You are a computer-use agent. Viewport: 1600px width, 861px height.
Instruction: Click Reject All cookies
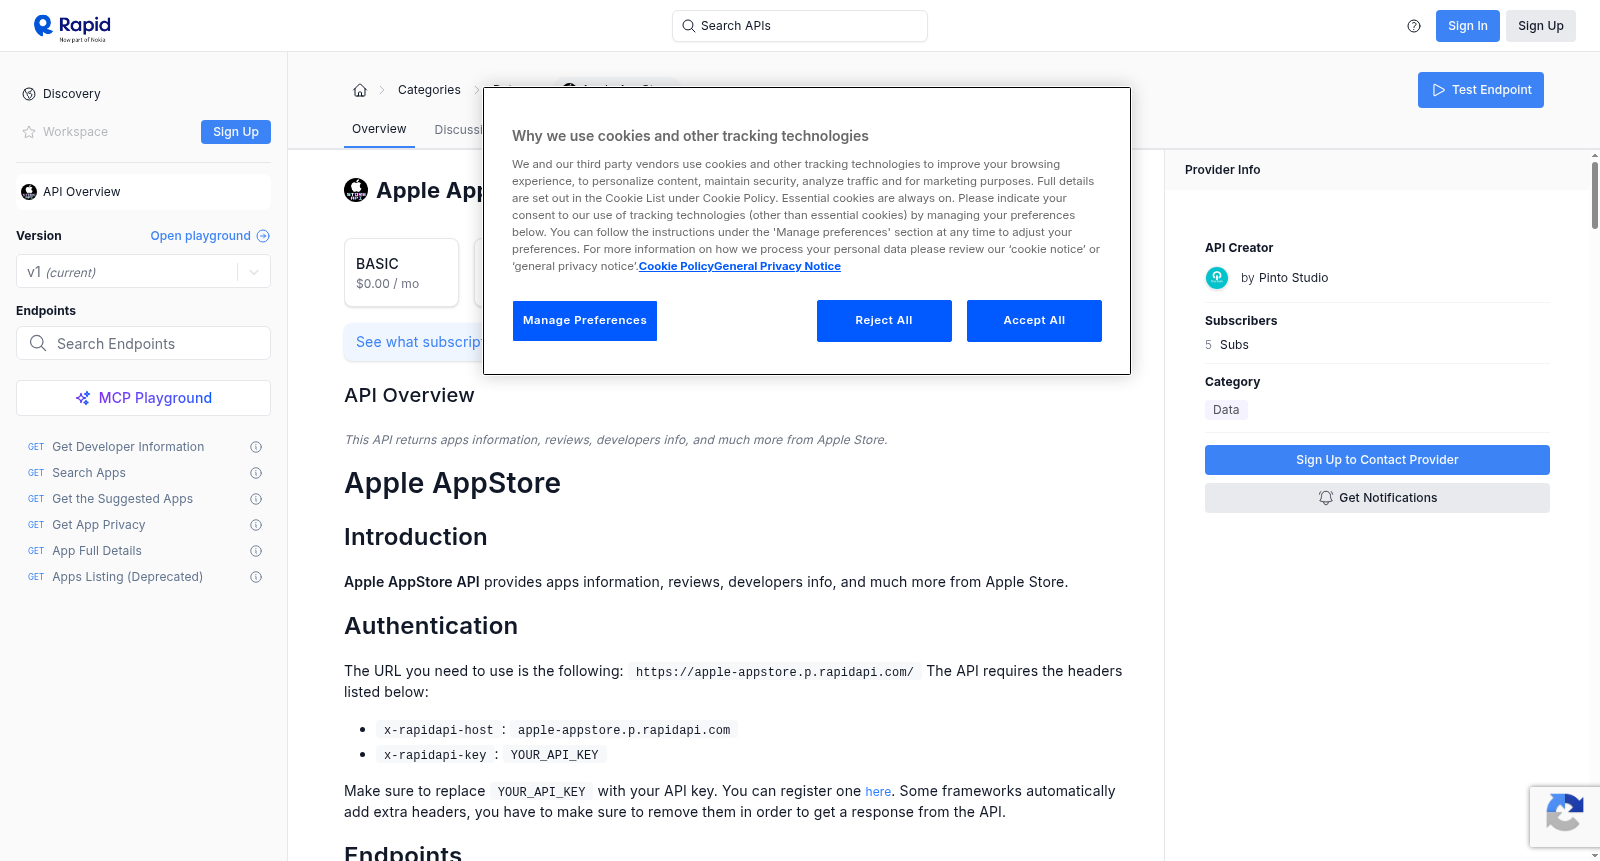884,321
